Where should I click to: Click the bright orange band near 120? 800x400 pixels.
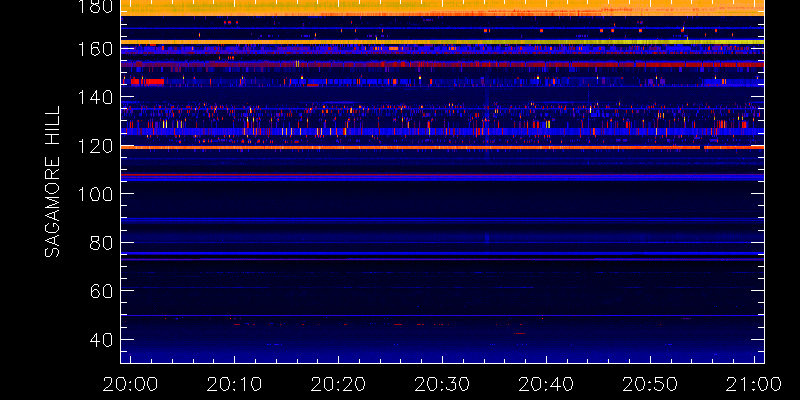click(x=442, y=147)
